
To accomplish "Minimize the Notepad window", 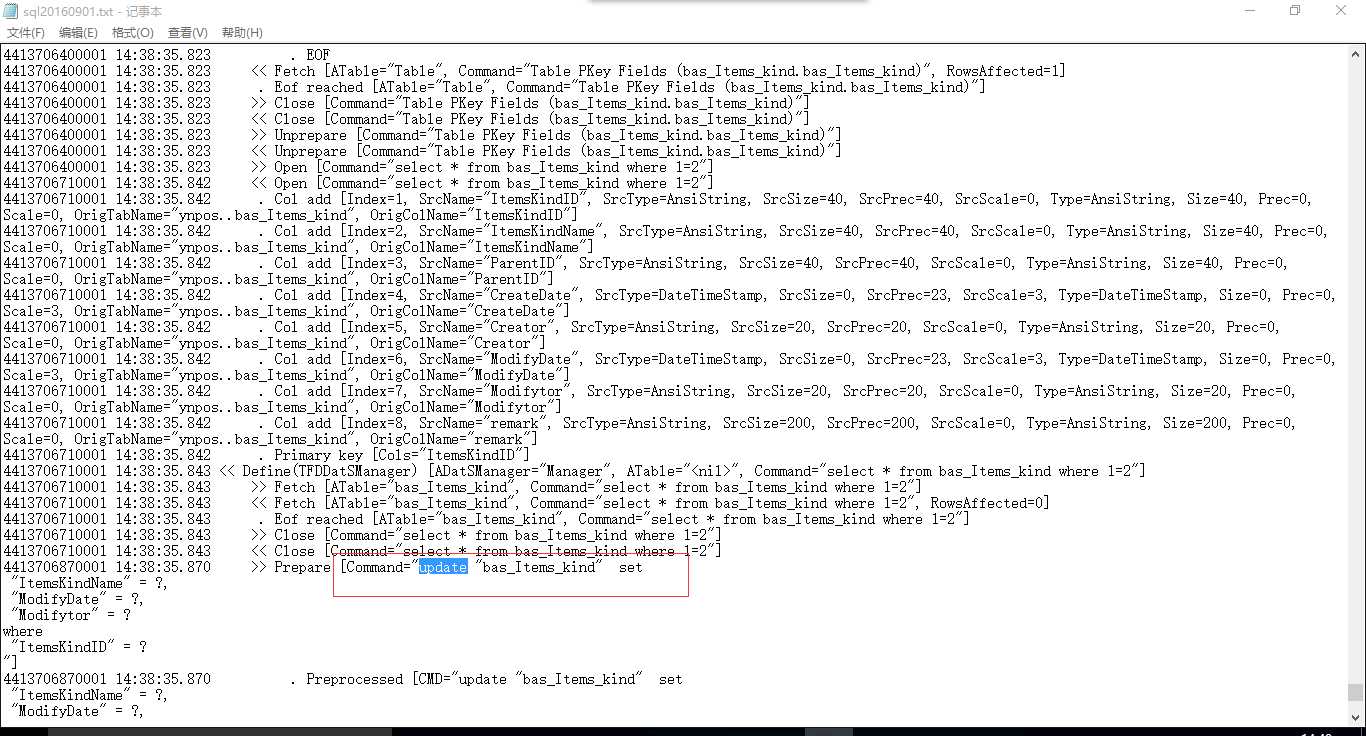I will [x=1249, y=11].
